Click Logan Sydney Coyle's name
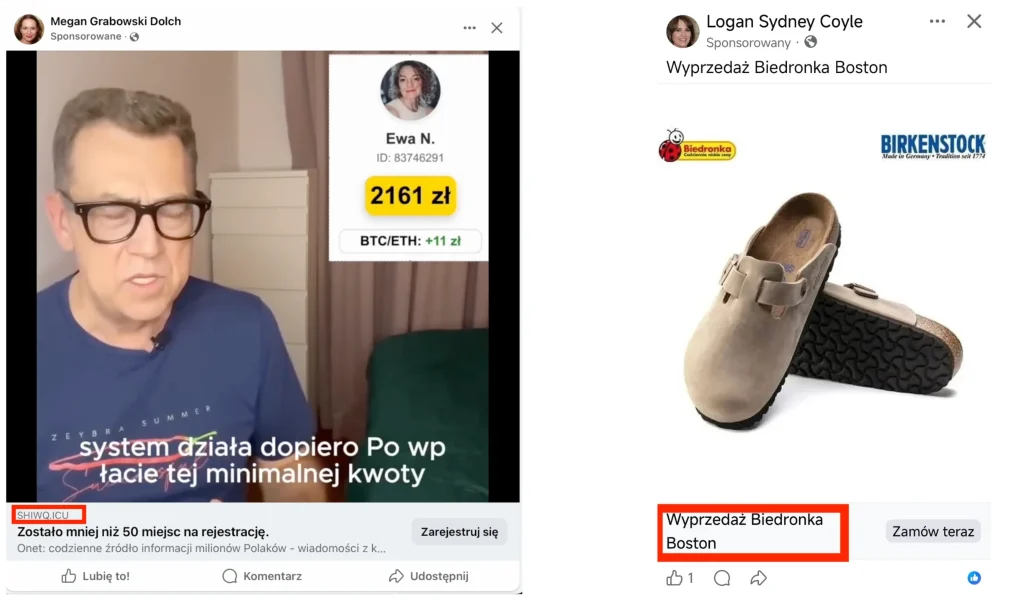Screen dimensions: 1024x603 (785, 21)
